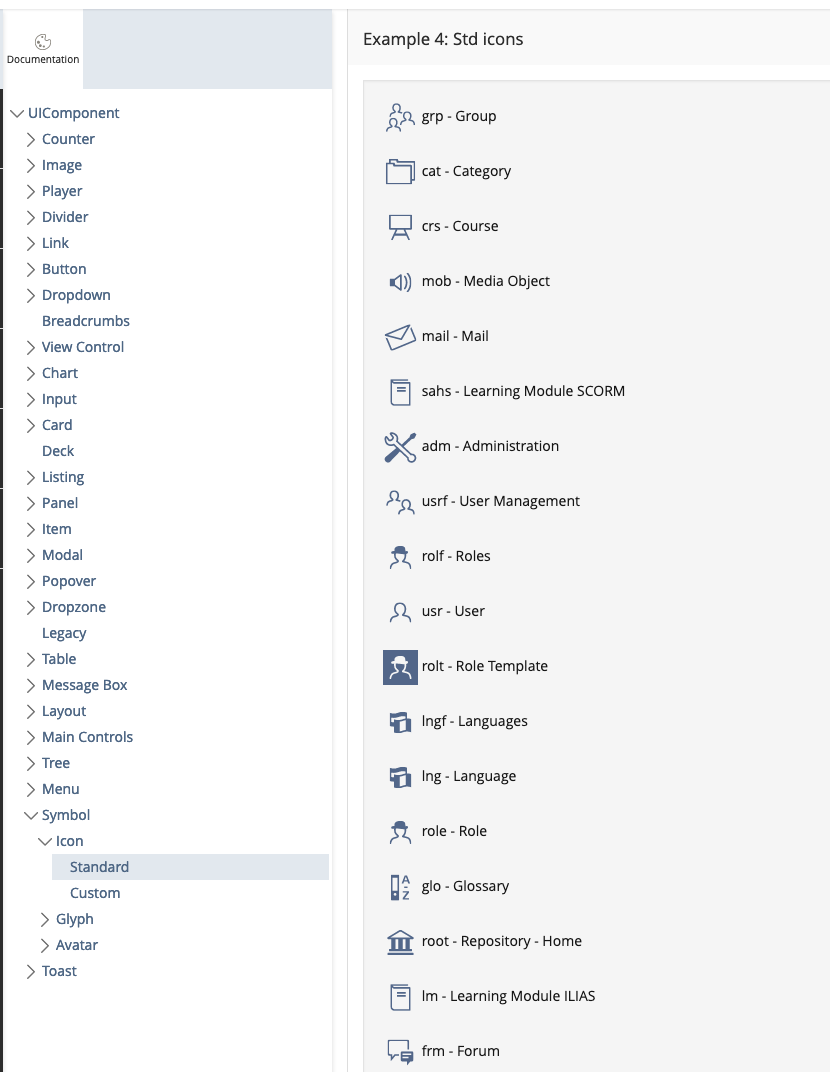This screenshot has height=1072, width=830.
Task: Click the User Management icon
Action: pyautogui.click(x=400, y=502)
